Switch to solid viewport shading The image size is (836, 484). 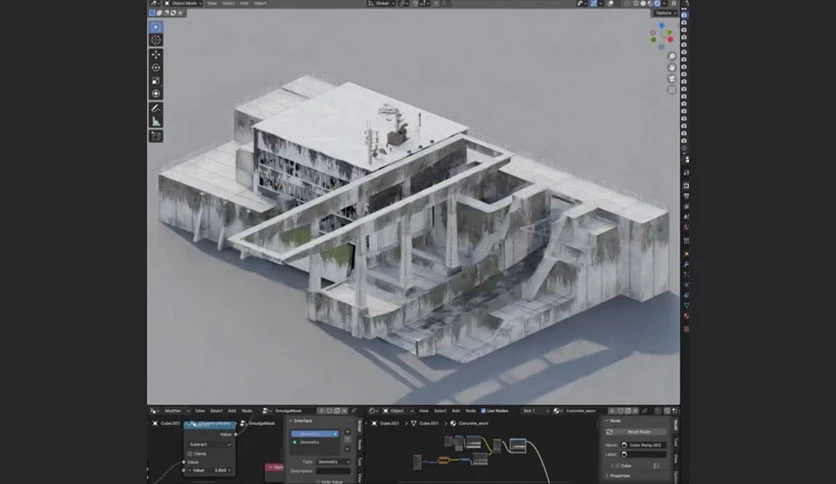tap(643, 3)
